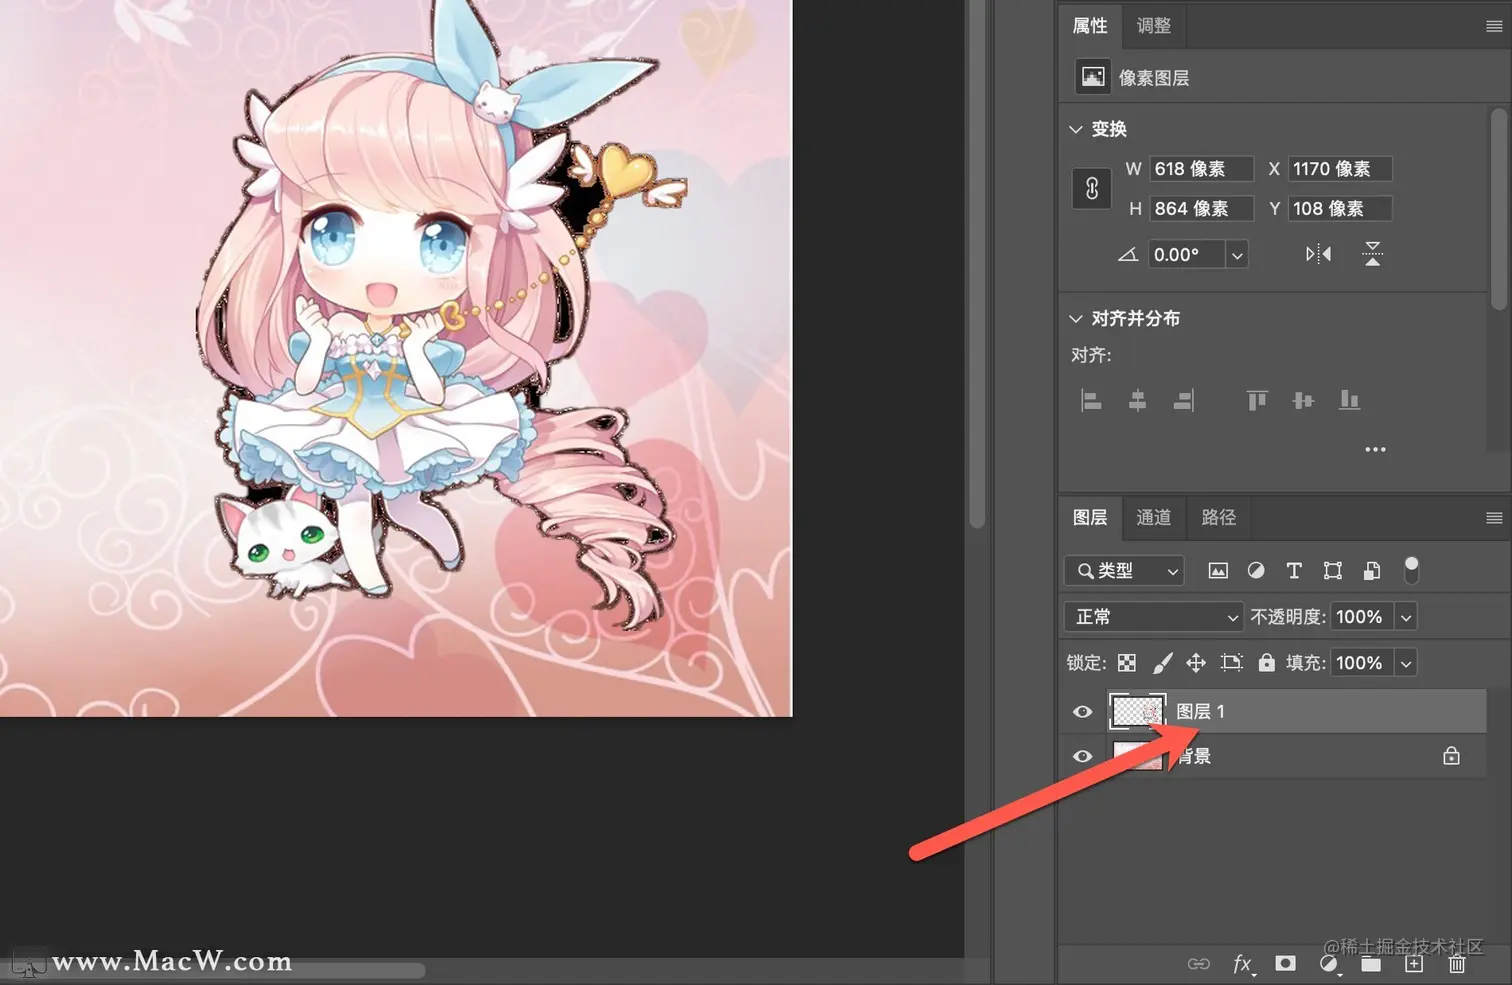This screenshot has height=985, width=1512.
Task: Lock image pixels brush icon
Action: tap(1162, 663)
